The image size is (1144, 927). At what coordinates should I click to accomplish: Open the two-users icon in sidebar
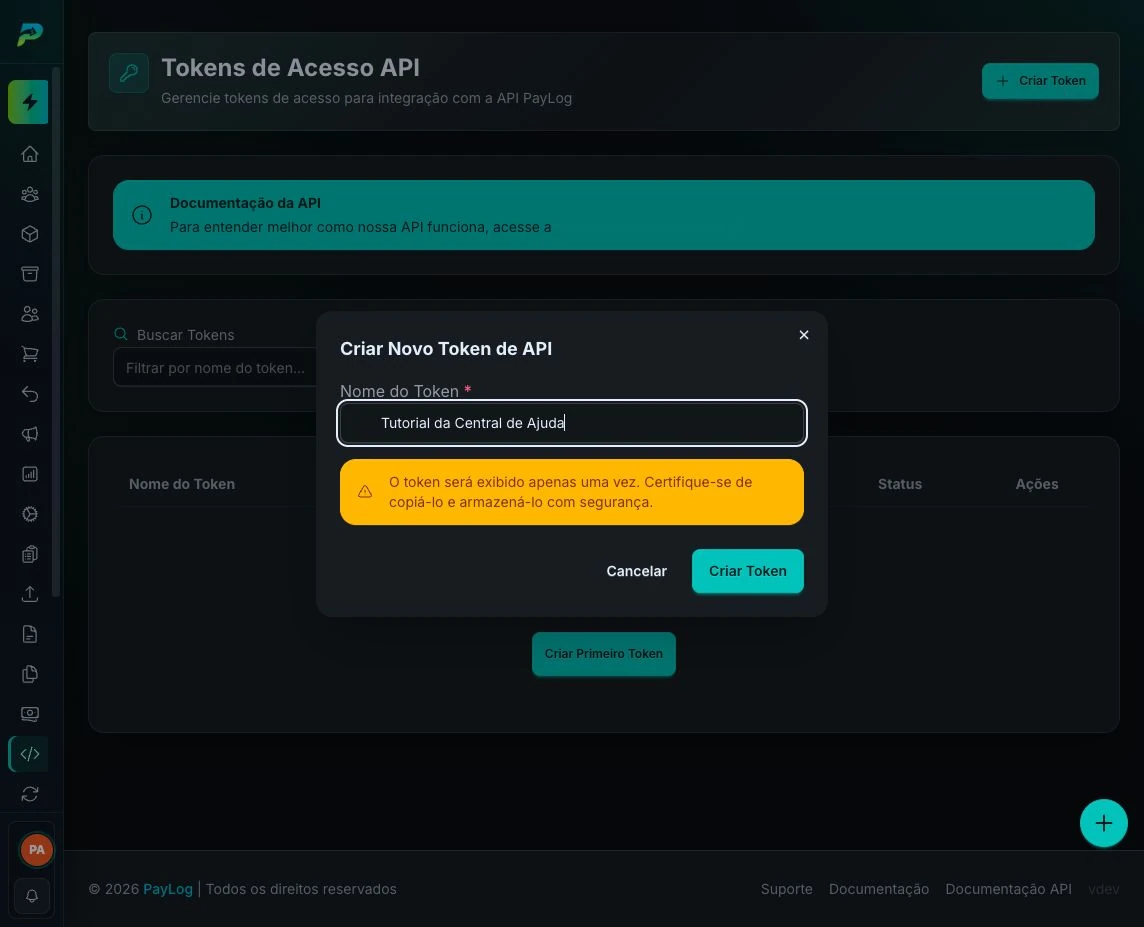click(x=30, y=314)
